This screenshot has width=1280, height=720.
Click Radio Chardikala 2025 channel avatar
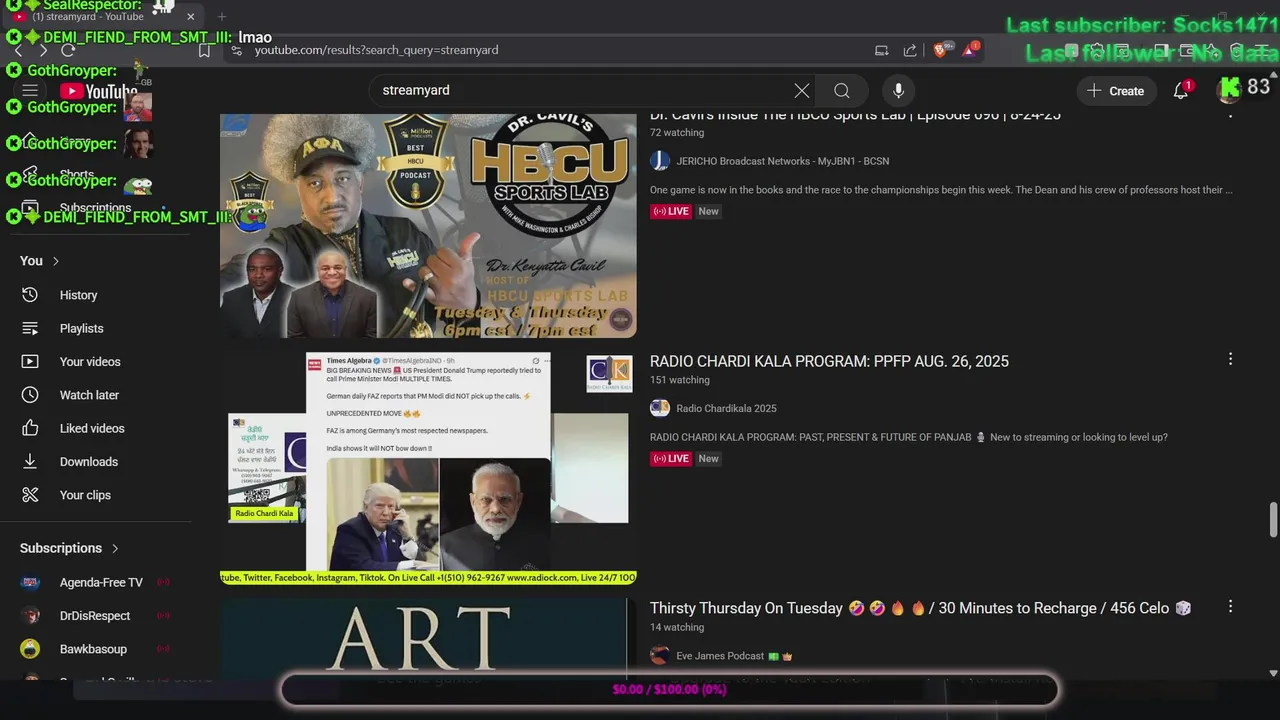point(660,408)
